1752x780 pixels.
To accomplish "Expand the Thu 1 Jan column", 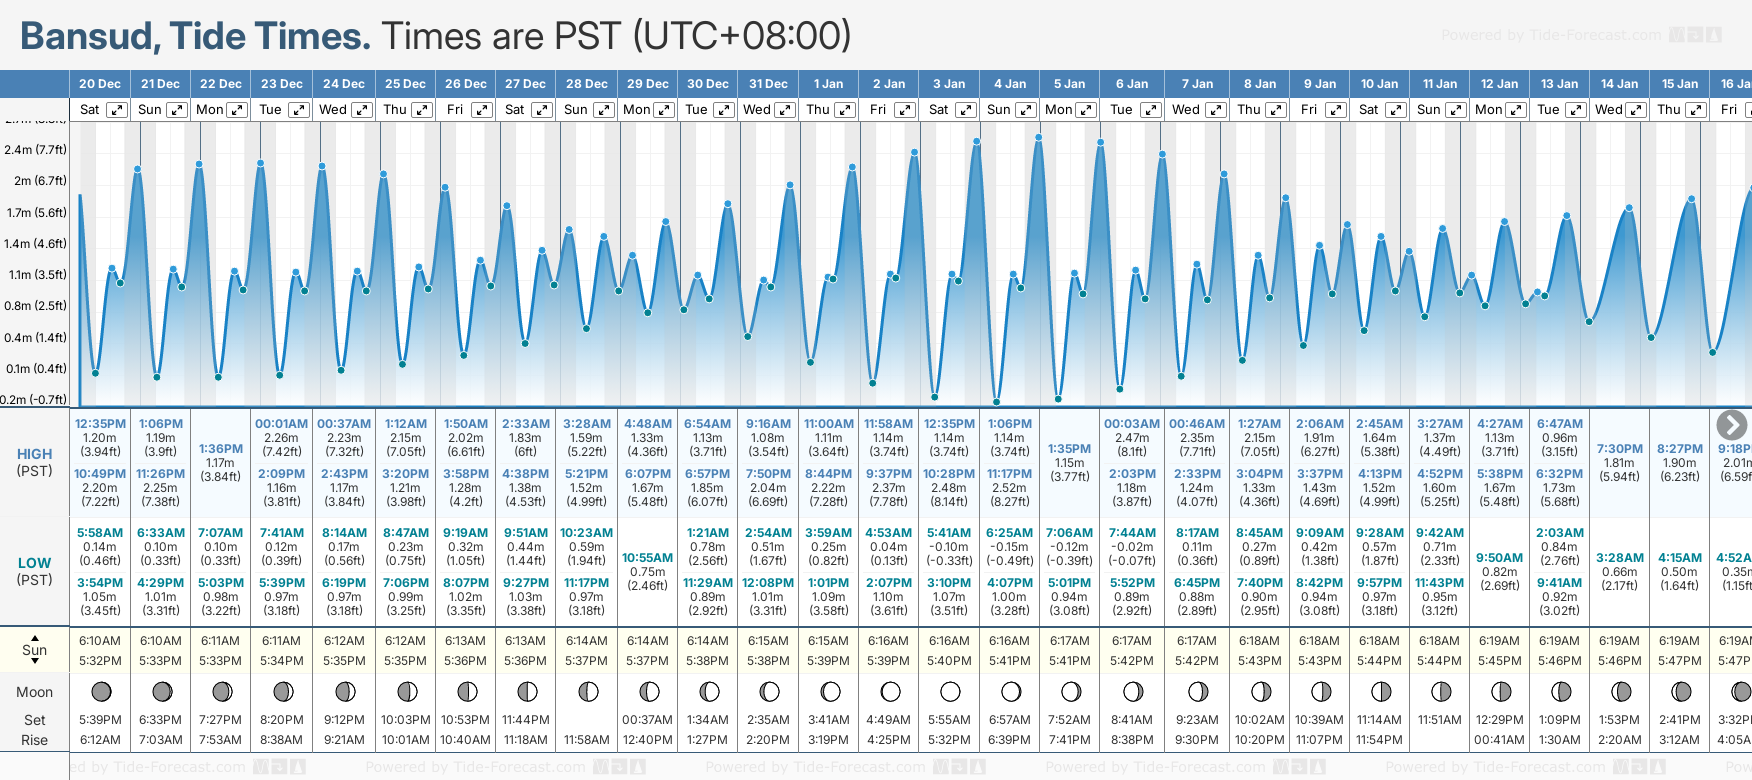I will pos(845,110).
